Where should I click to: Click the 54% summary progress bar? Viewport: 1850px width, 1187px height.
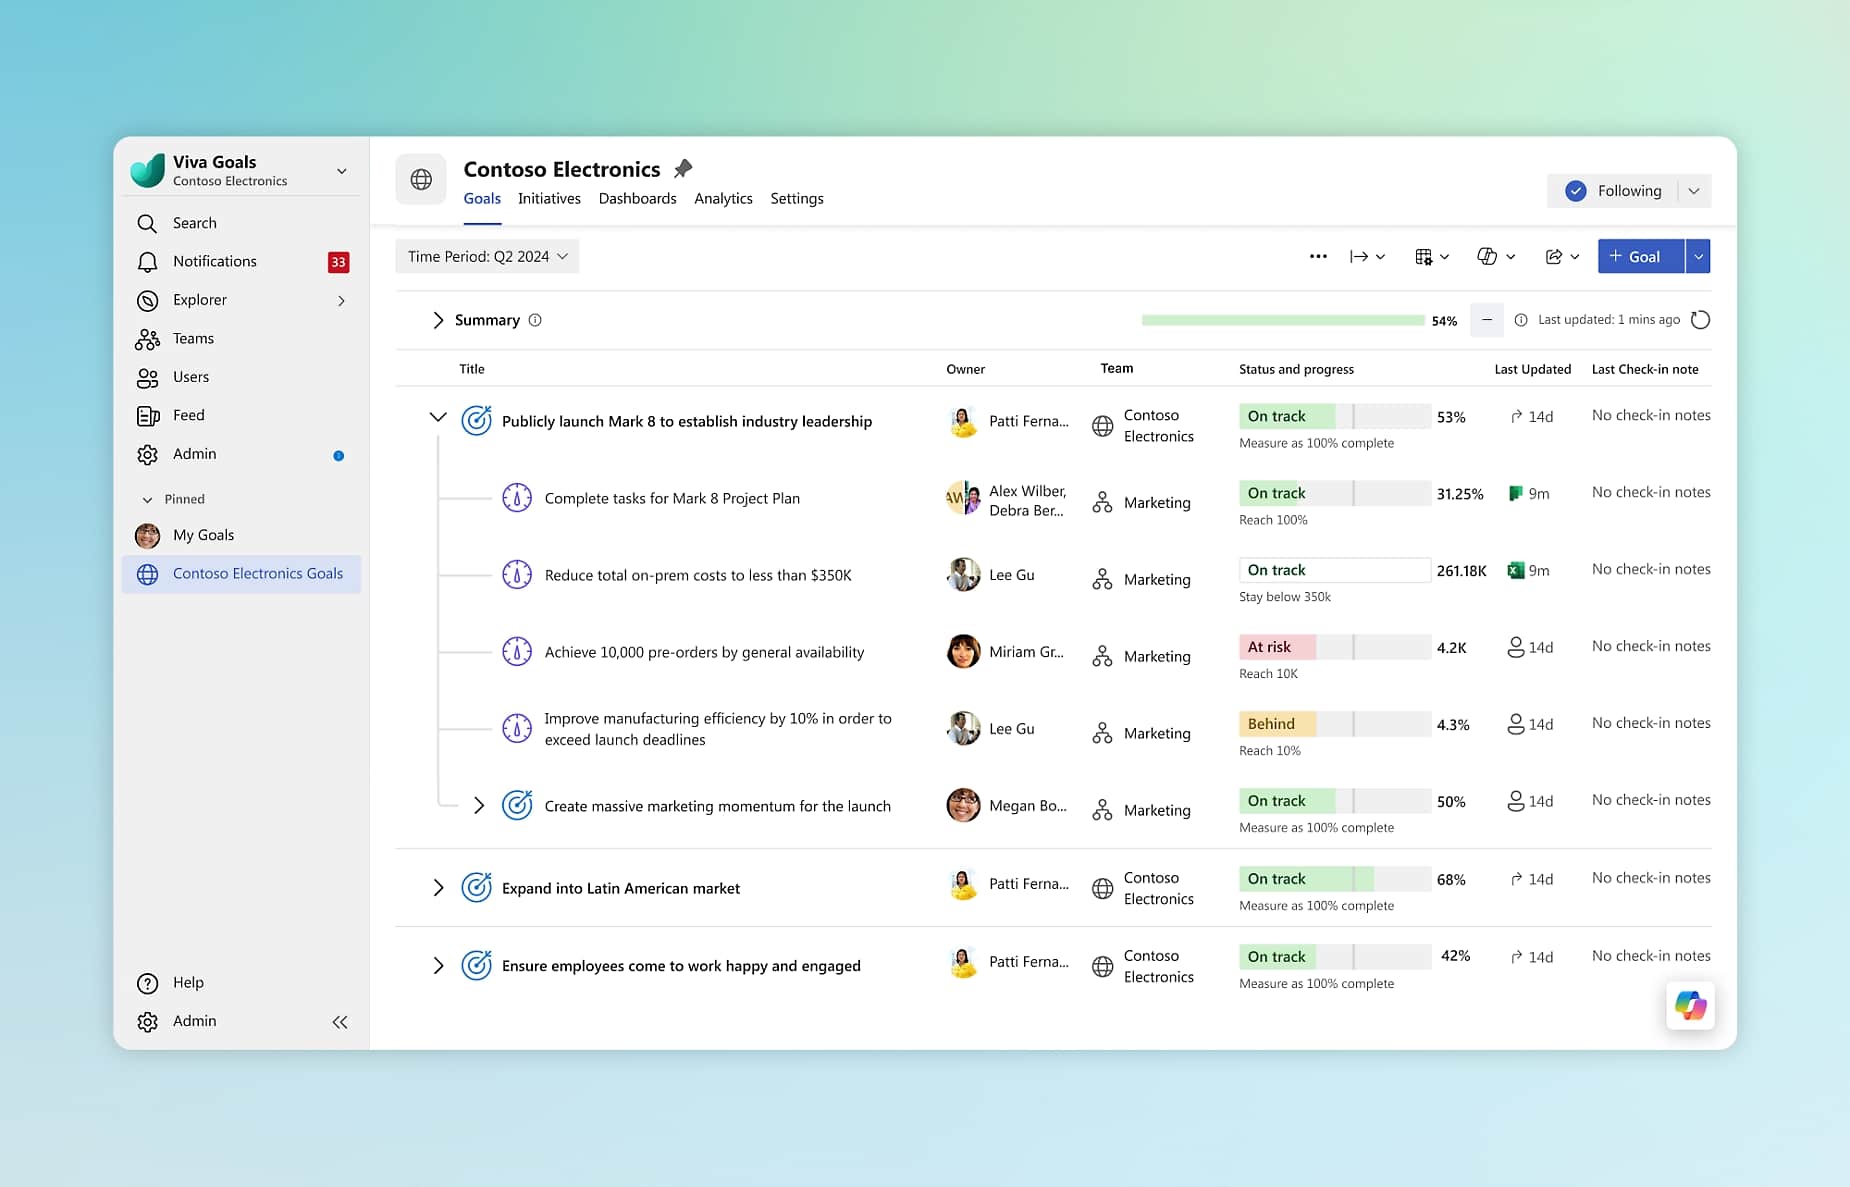click(1282, 320)
